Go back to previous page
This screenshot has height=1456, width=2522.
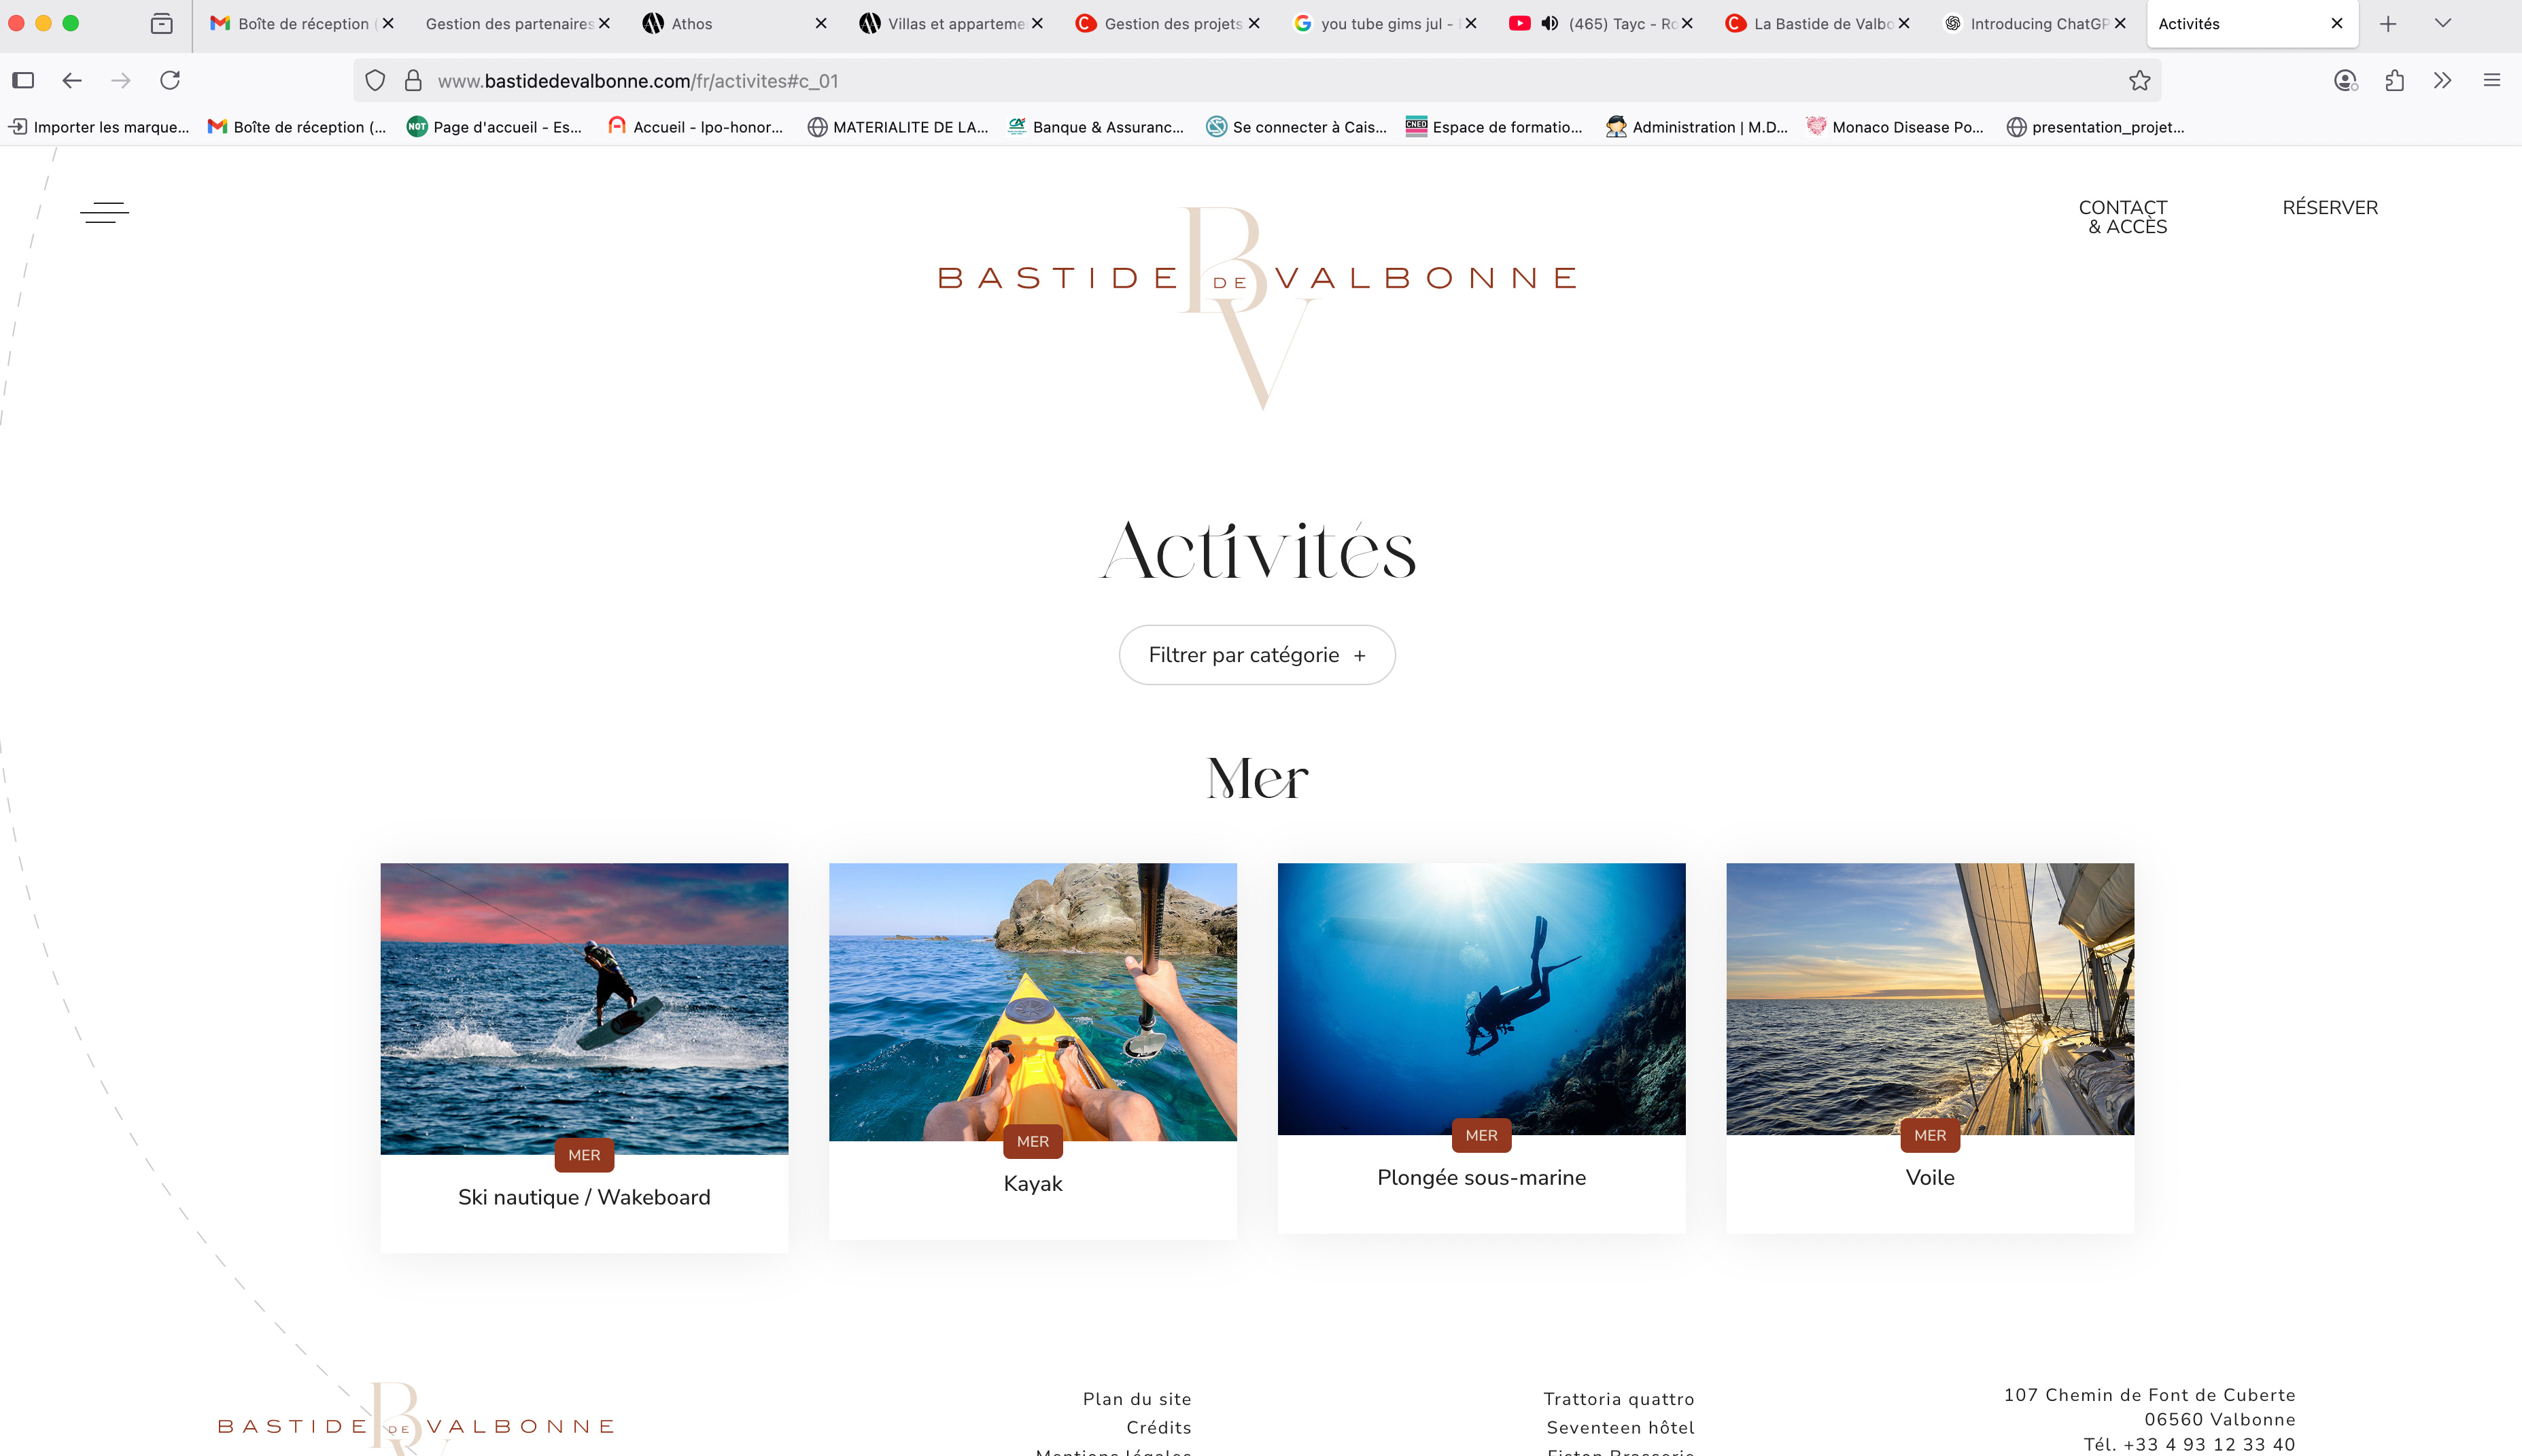point(72,80)
